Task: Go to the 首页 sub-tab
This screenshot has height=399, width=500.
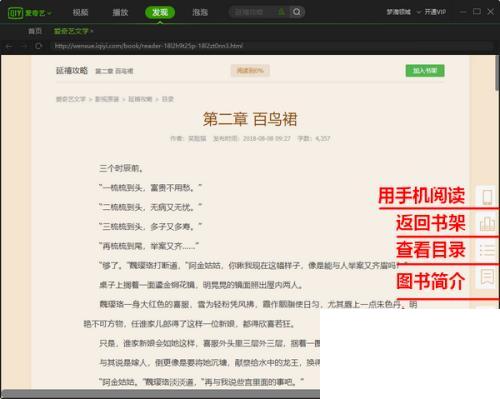Action: pos(35,31)
